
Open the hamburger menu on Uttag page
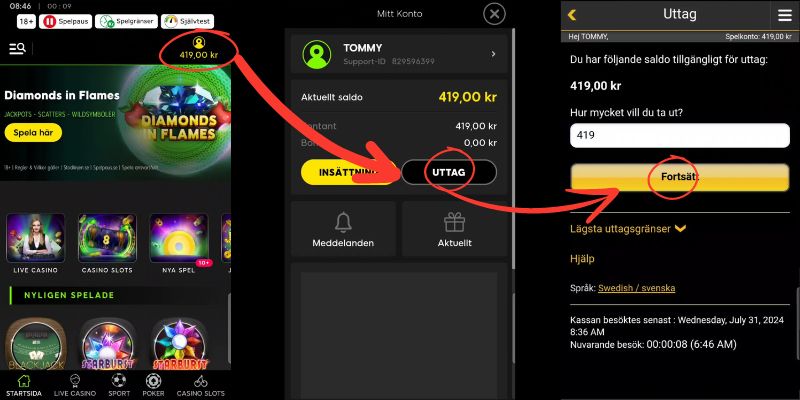[785, 15]
